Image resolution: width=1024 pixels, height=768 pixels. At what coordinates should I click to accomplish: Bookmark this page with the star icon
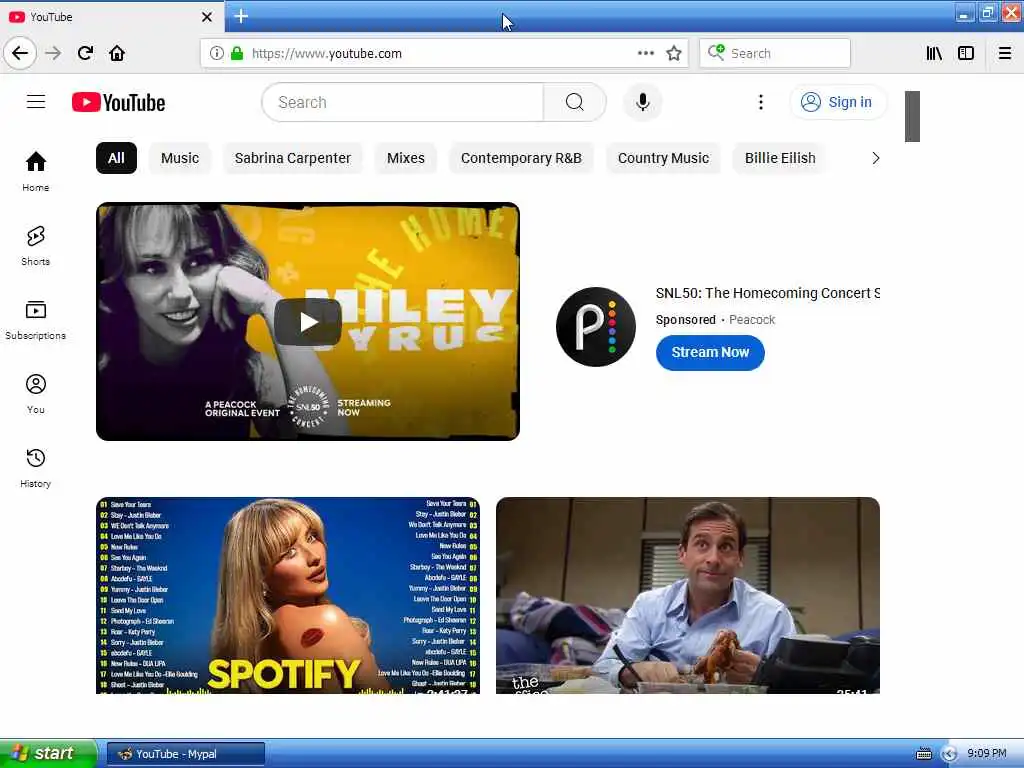[x=674, y=53]
